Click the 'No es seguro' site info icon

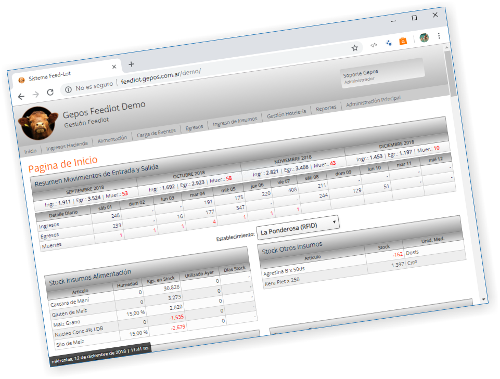pyautogui.click(x=68, y=90)
